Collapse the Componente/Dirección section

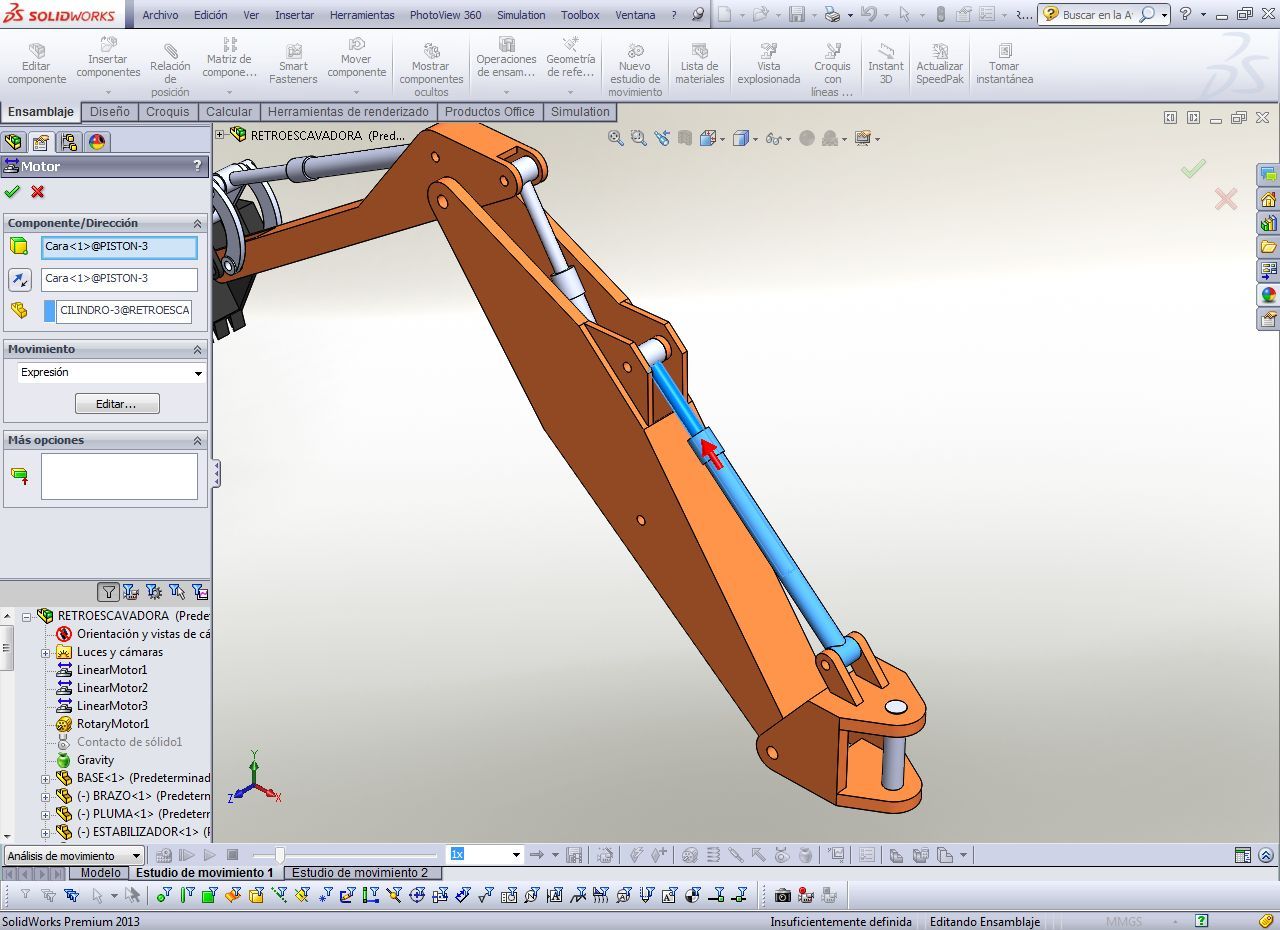(197, 223)
